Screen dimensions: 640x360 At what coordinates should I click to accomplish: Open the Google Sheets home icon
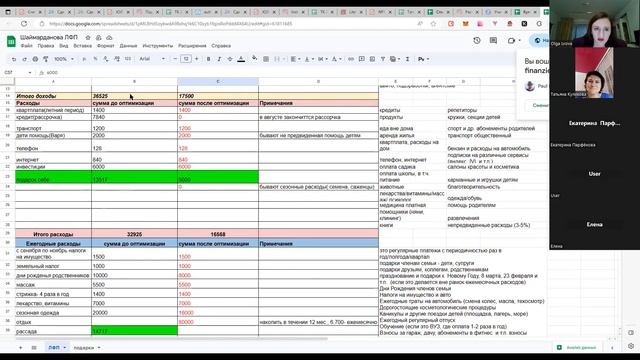[11, 41]
